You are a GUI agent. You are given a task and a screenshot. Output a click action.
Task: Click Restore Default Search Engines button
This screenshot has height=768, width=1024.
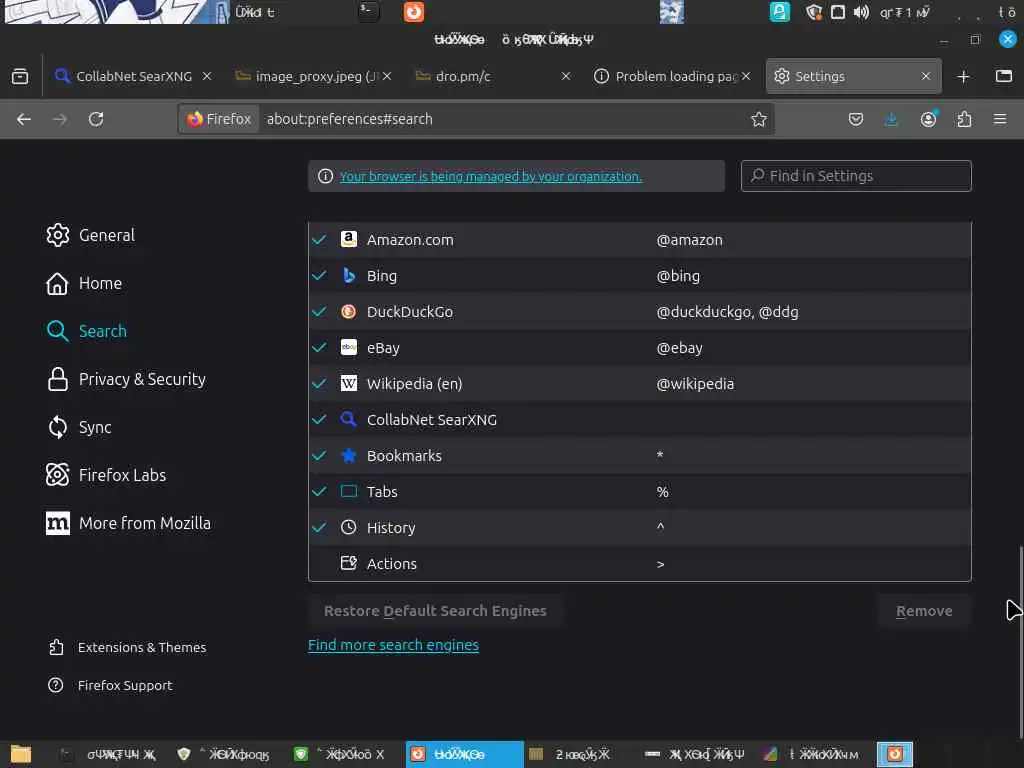pos(435,611)
